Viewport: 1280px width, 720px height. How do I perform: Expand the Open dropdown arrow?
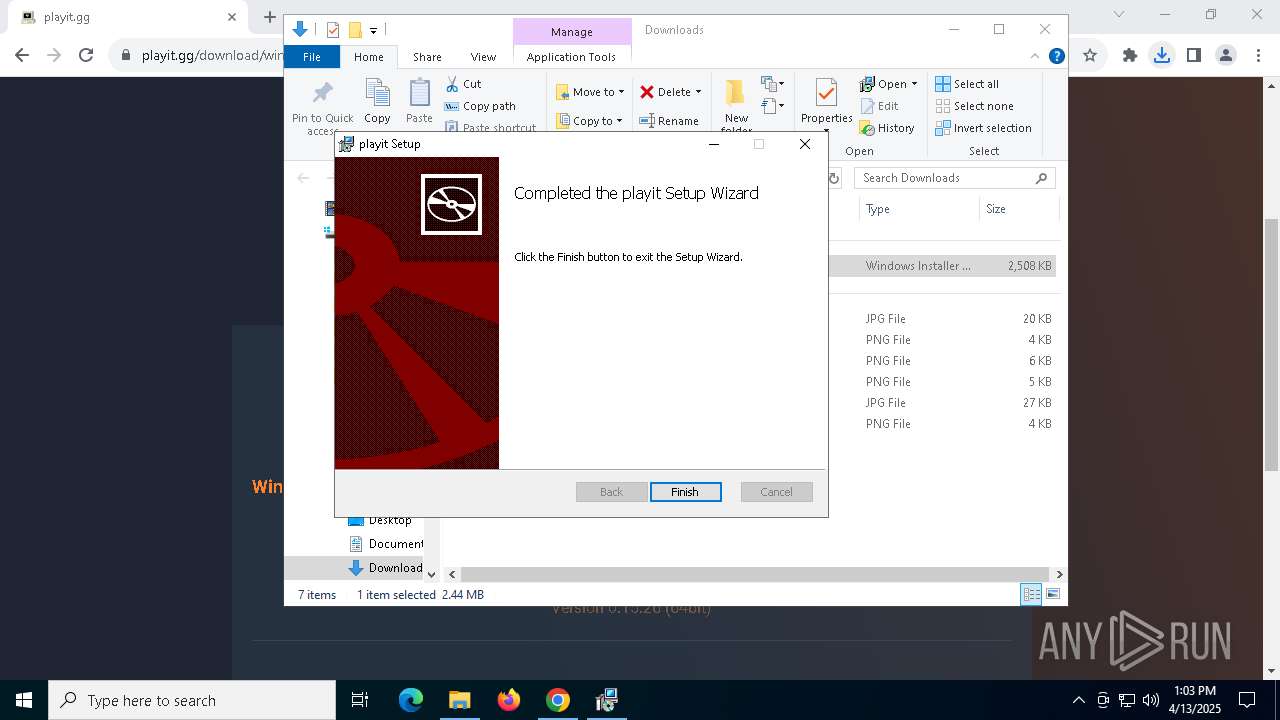tap(914, 84)
